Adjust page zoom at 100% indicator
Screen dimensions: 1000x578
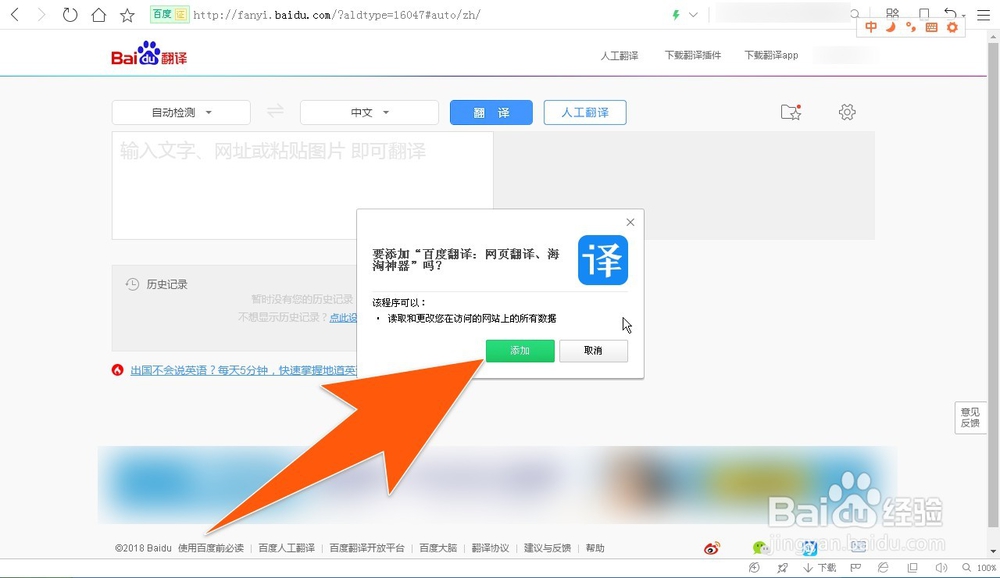click(x=980, y=568)
